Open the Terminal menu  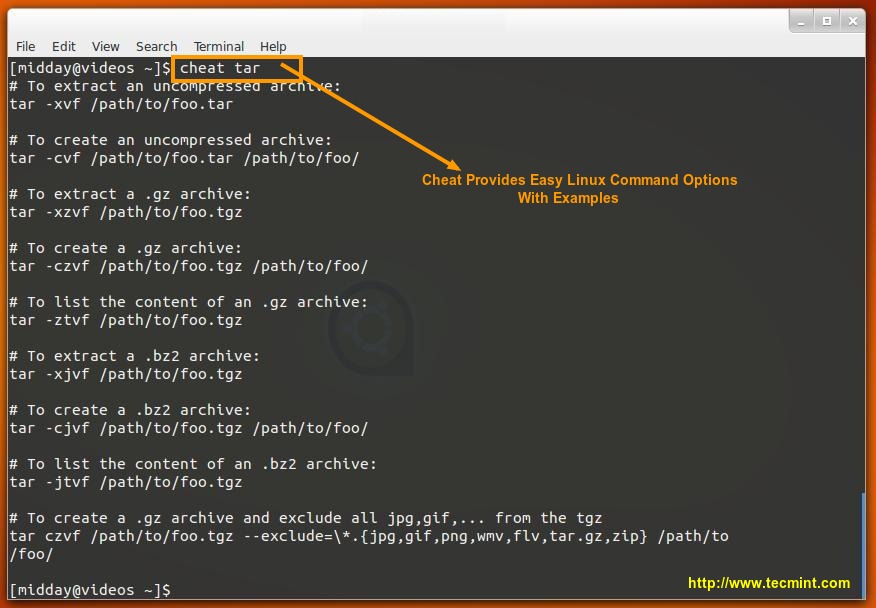218,46
